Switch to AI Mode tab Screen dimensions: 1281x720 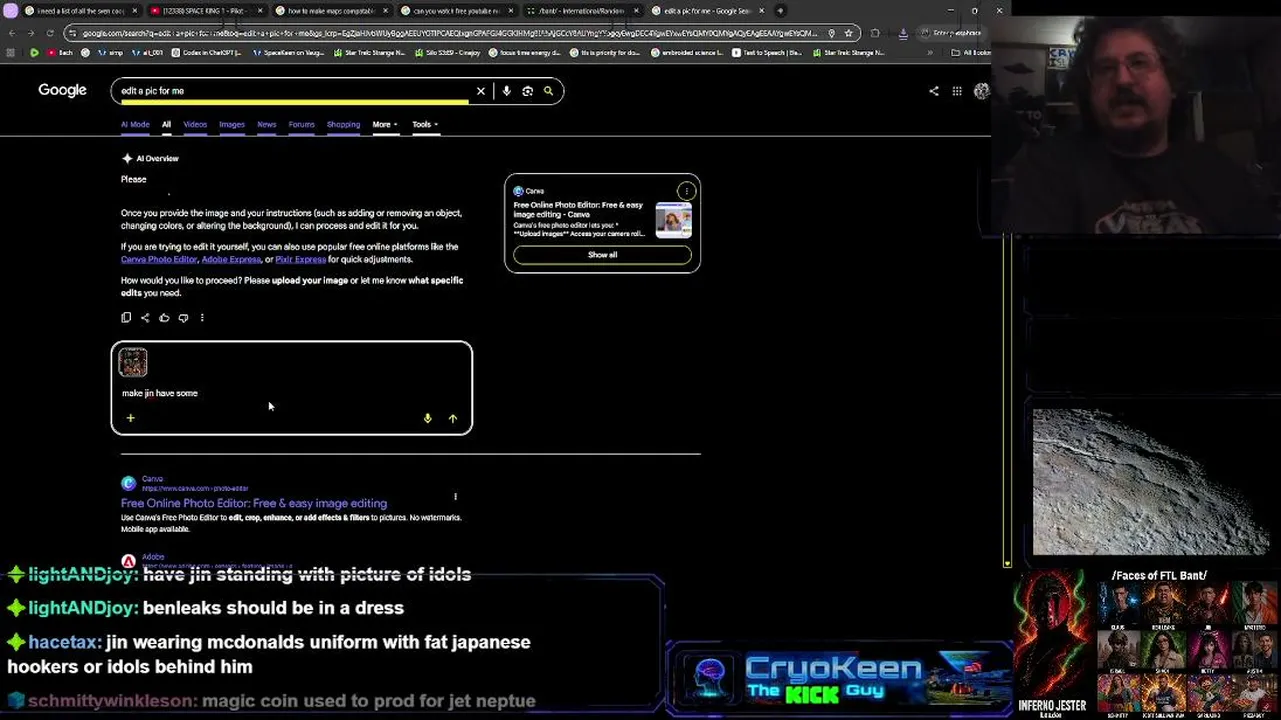coord(135,125)
